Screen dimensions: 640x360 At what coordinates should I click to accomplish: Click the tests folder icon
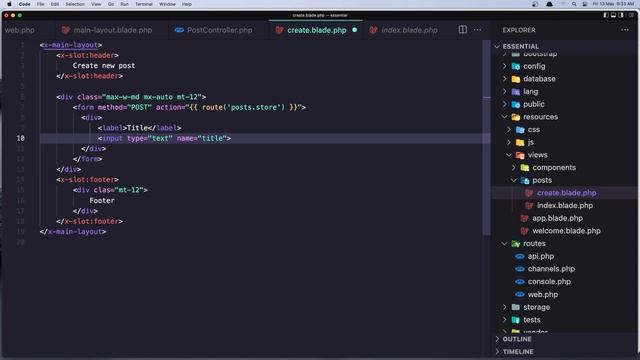(516, 320)
